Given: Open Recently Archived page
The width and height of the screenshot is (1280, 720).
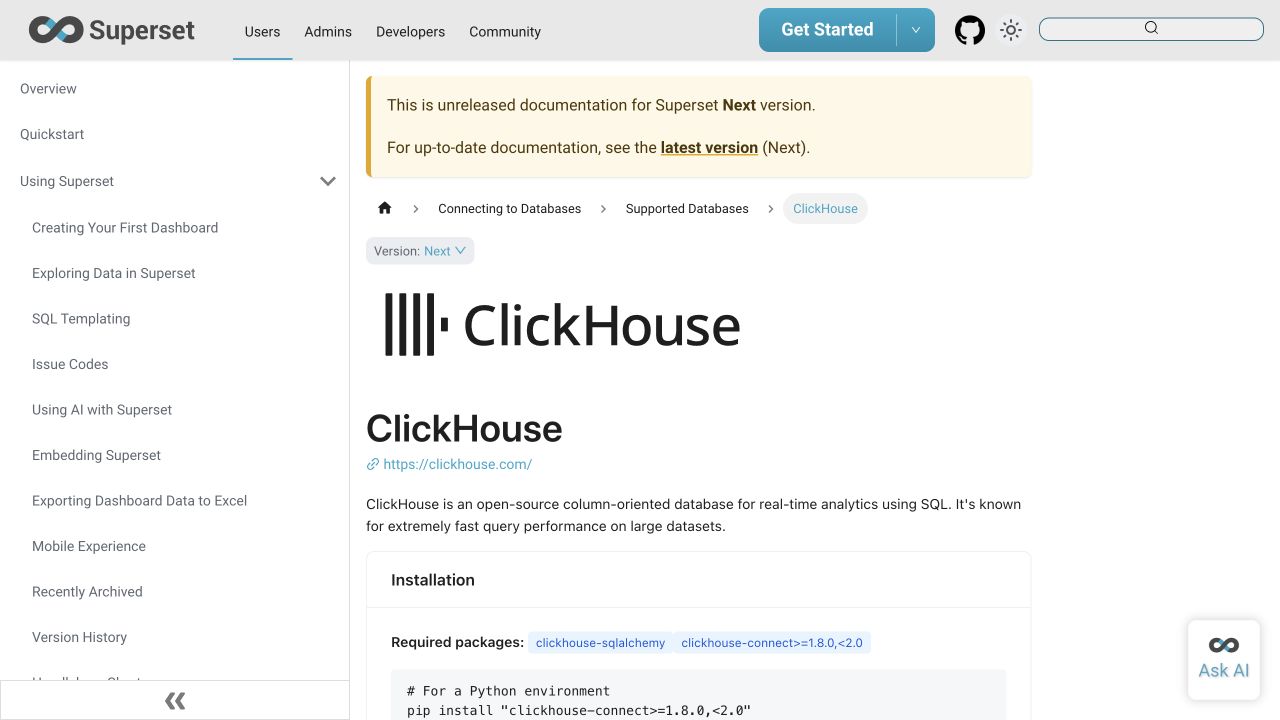Looking at the screenshot, I should 87,592.
